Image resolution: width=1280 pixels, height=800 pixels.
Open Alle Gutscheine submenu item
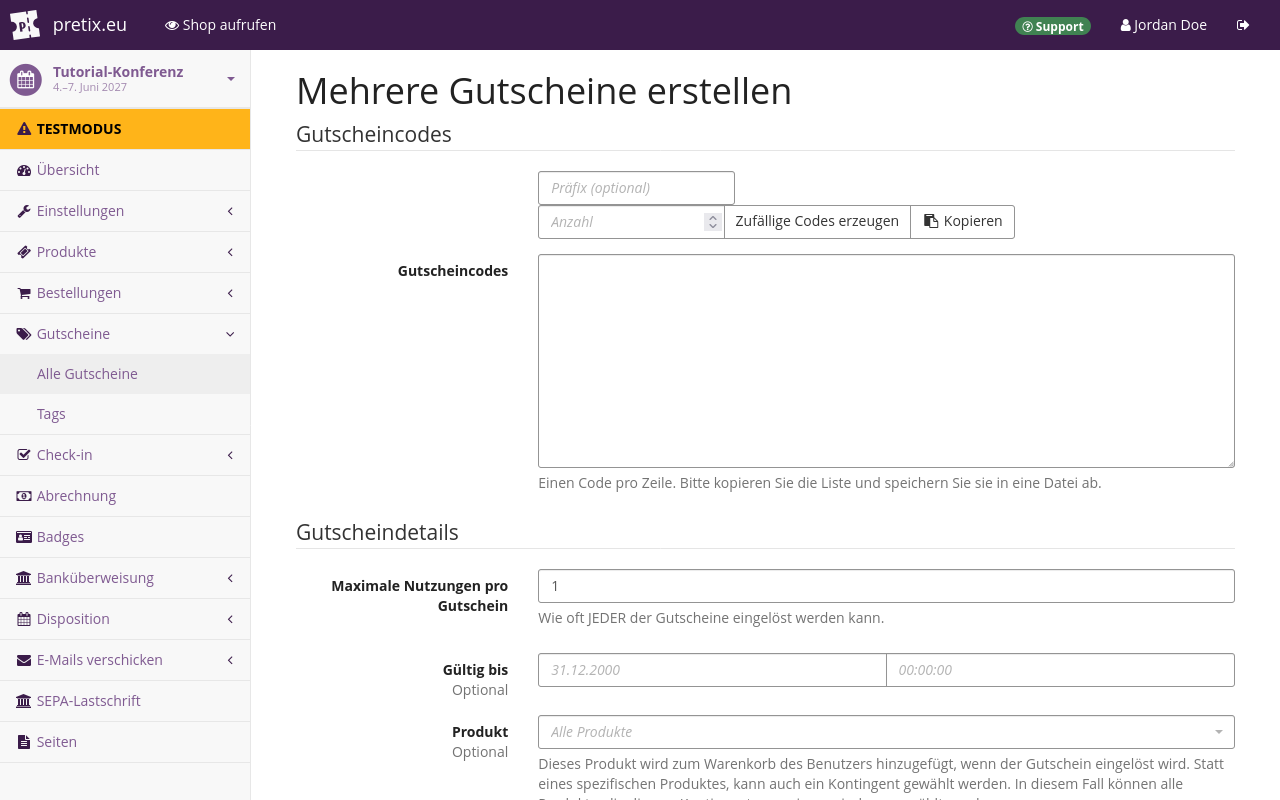pos(125,374)
